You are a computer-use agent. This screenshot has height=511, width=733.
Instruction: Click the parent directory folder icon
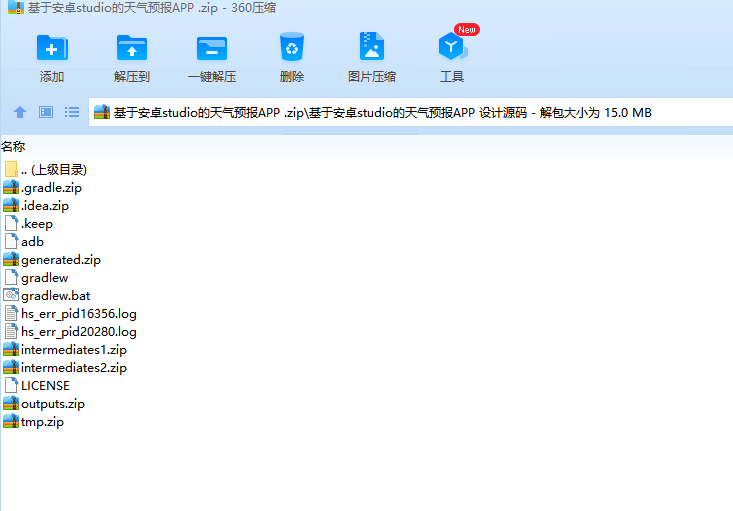tap(11, 169)
